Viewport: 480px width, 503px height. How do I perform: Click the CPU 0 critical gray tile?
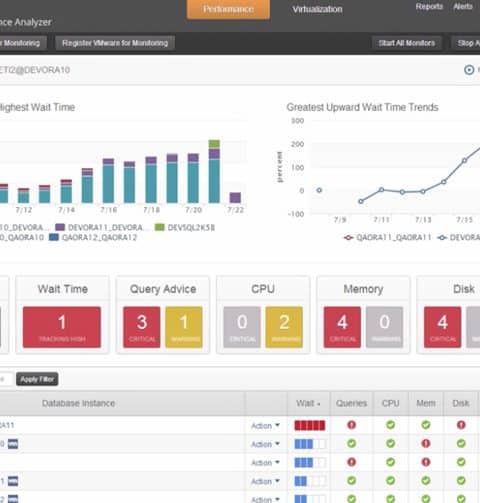(x=242, y=327)
